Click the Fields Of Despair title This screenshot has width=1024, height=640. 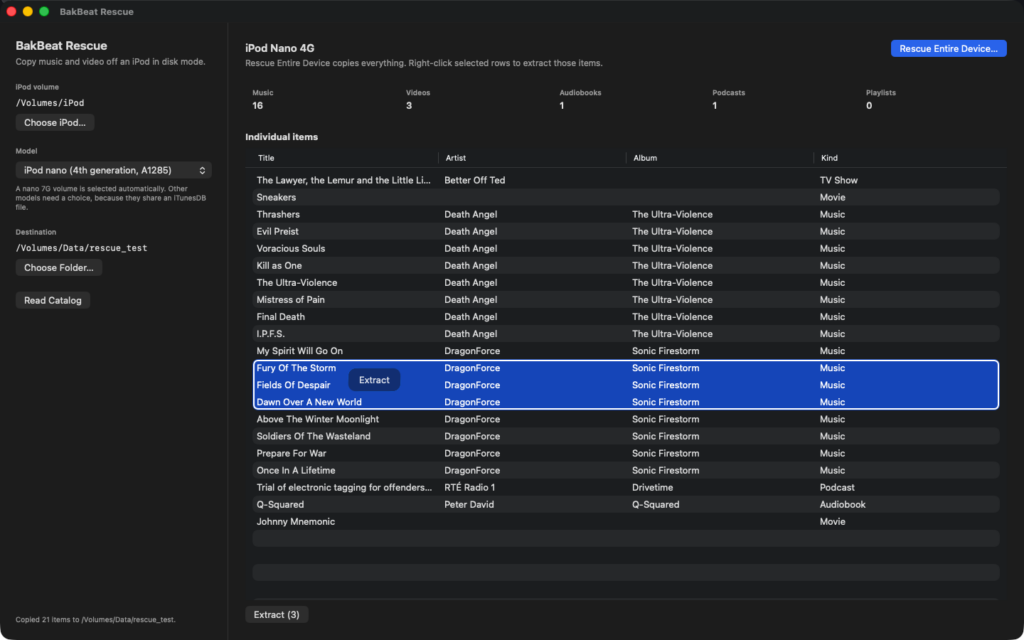[293, 385]
